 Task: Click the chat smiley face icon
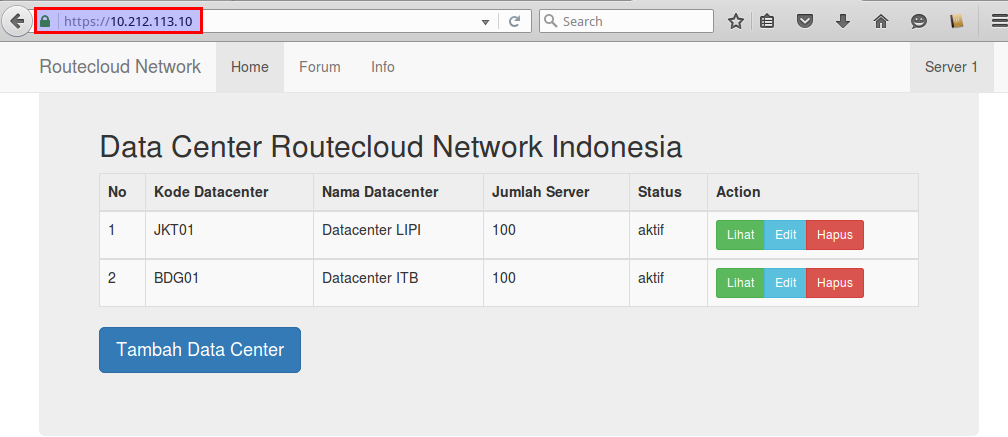point(919,22)
